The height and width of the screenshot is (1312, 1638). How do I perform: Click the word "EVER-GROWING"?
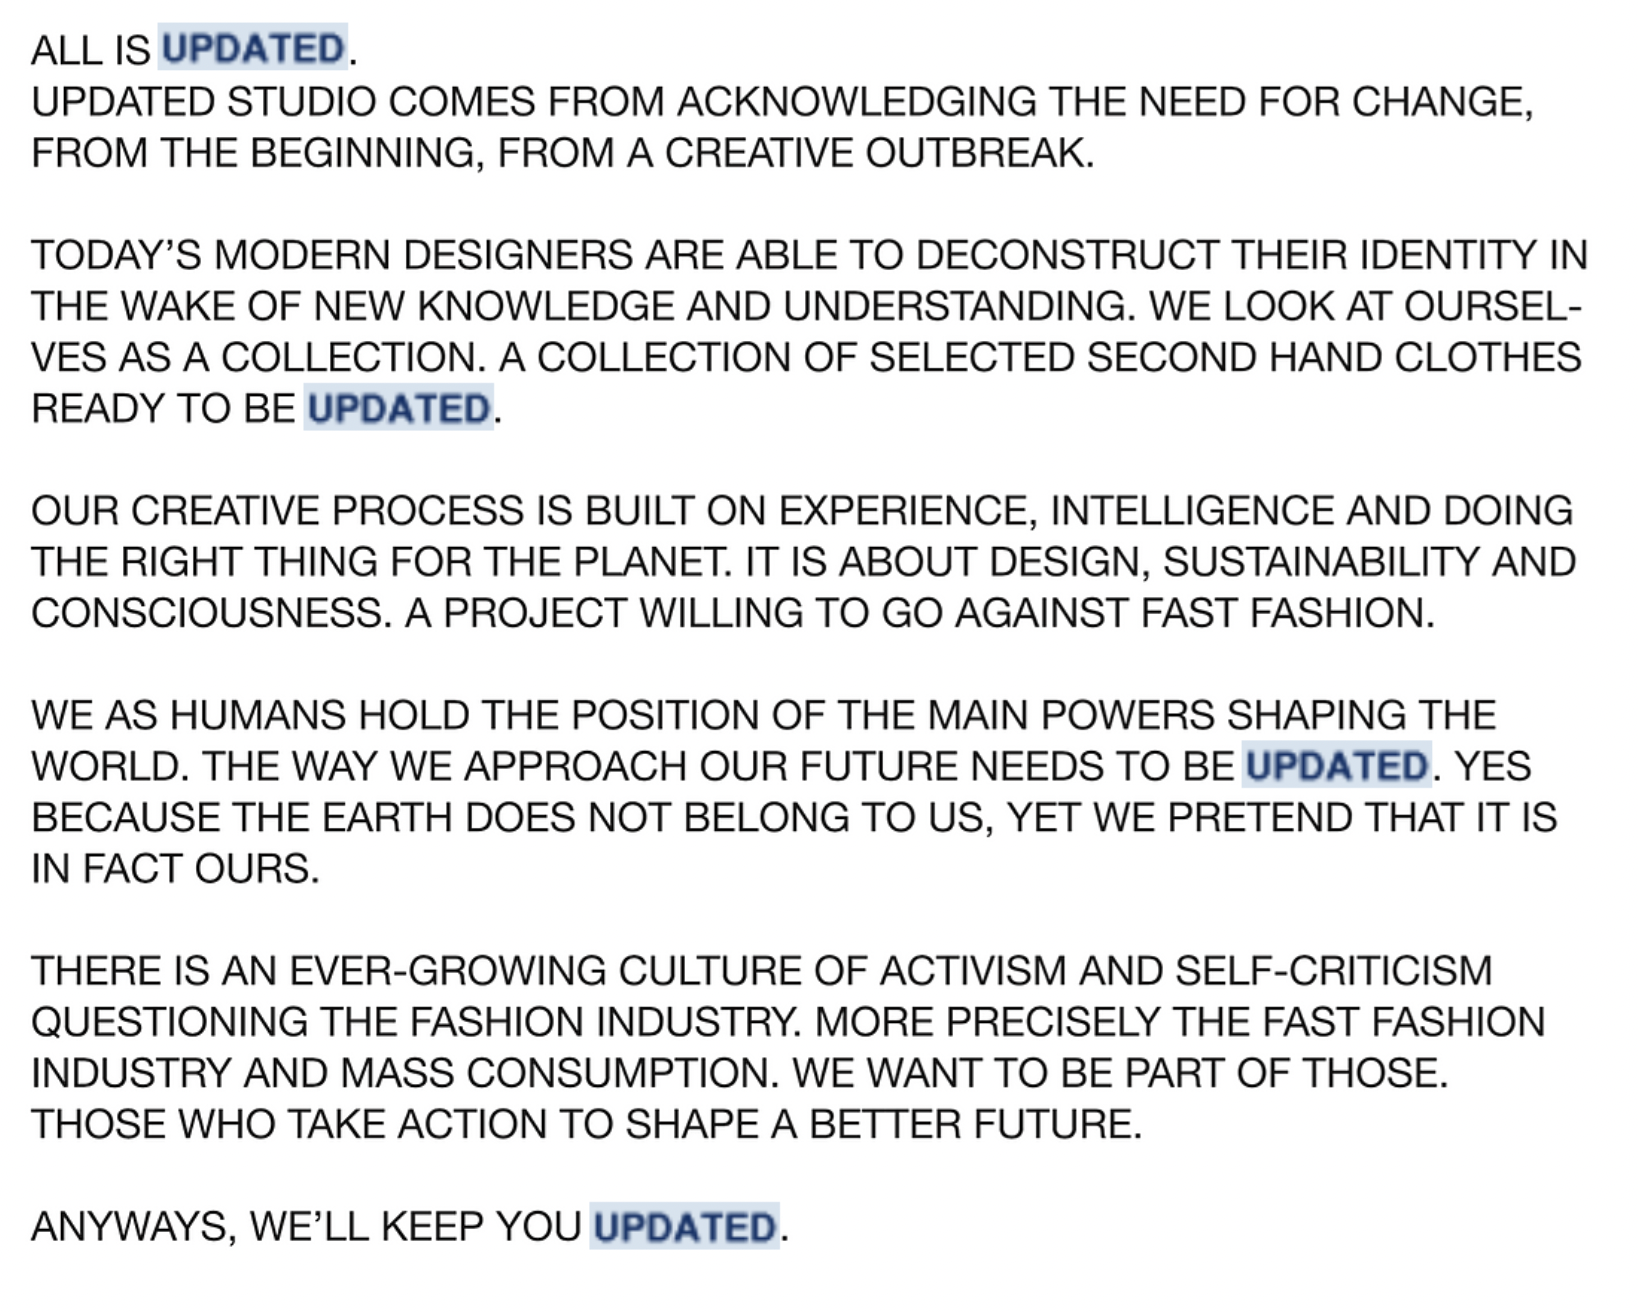tap(447, 971)
